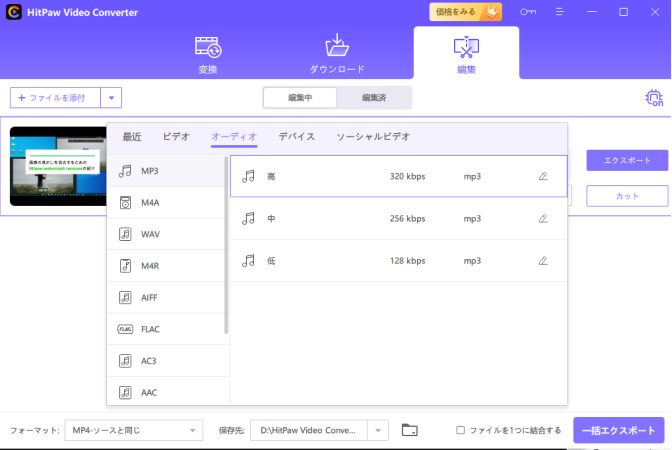Edit the 256 kbps preset pencil icon

click(x=543, y=219)
